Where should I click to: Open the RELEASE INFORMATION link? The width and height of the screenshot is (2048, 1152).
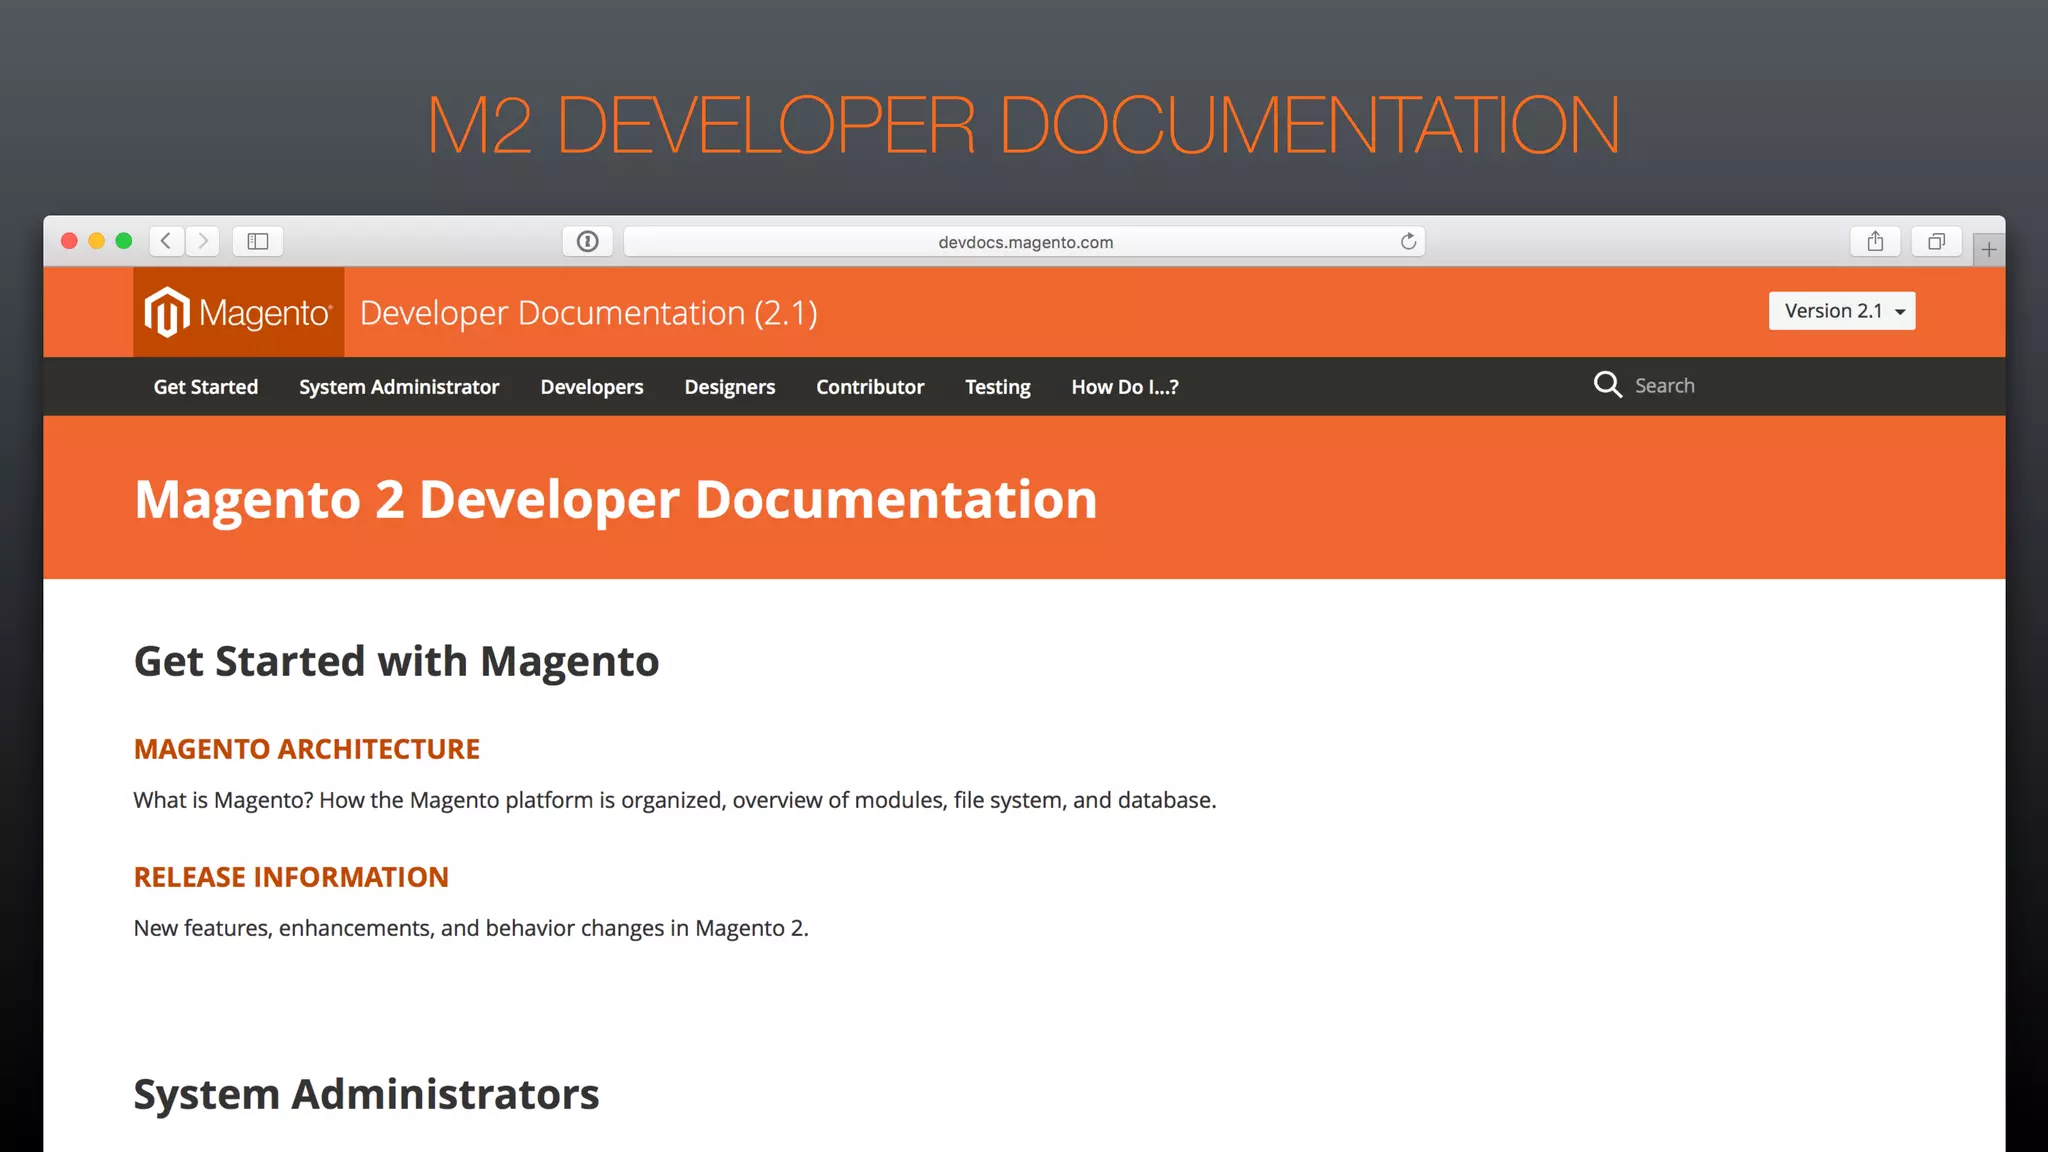[x=291, y=877]
